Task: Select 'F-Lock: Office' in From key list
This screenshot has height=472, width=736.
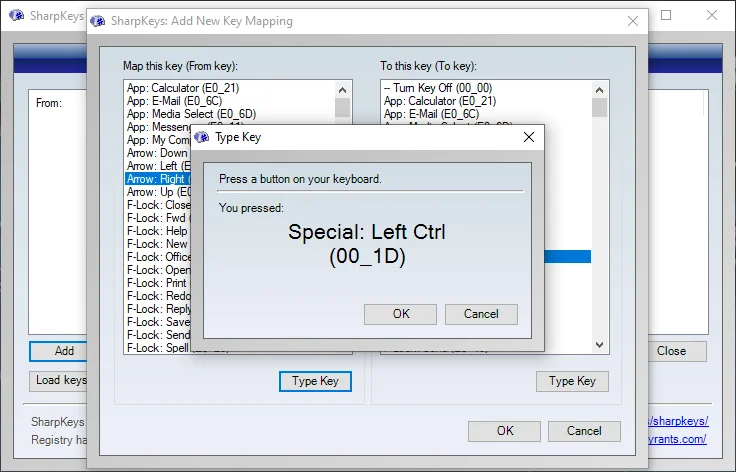Action: [158, 257]
